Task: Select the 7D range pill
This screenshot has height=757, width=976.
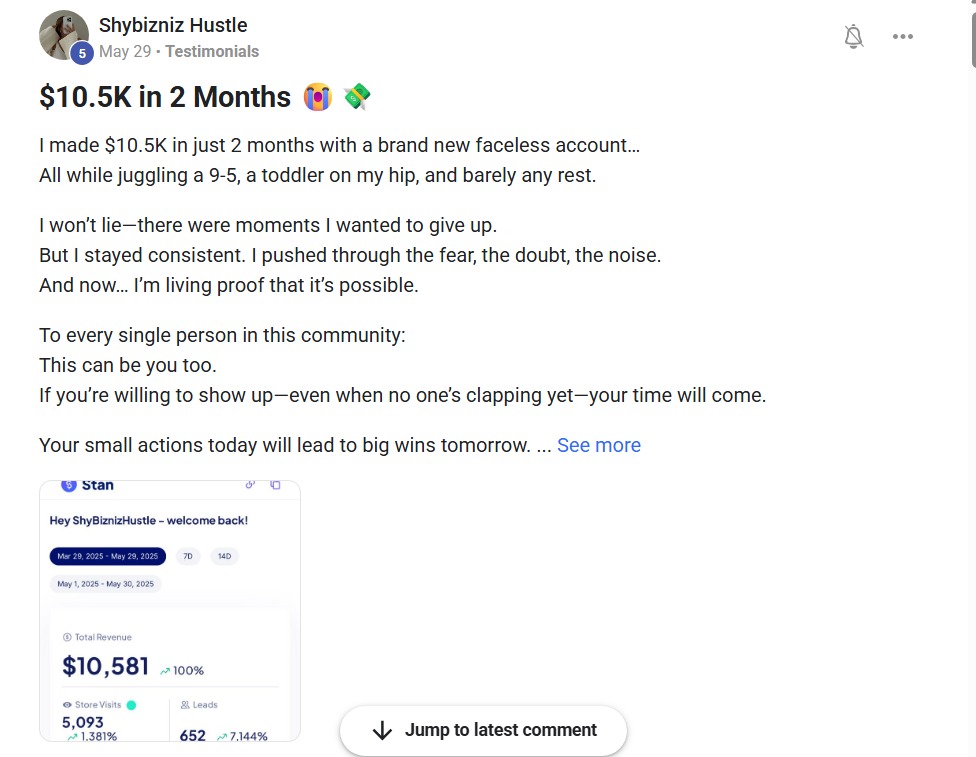Action: coord(187,556)
